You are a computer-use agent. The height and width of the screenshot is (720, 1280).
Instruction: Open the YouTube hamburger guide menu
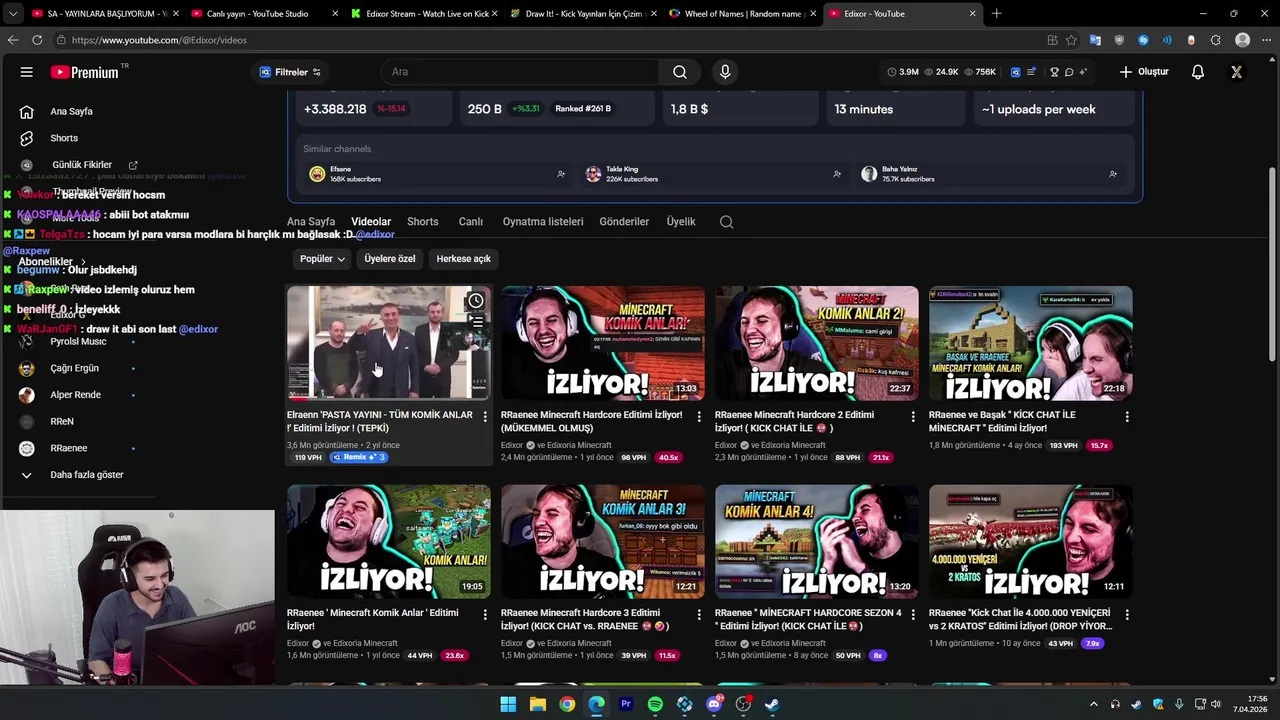click(x=27, y=72)
